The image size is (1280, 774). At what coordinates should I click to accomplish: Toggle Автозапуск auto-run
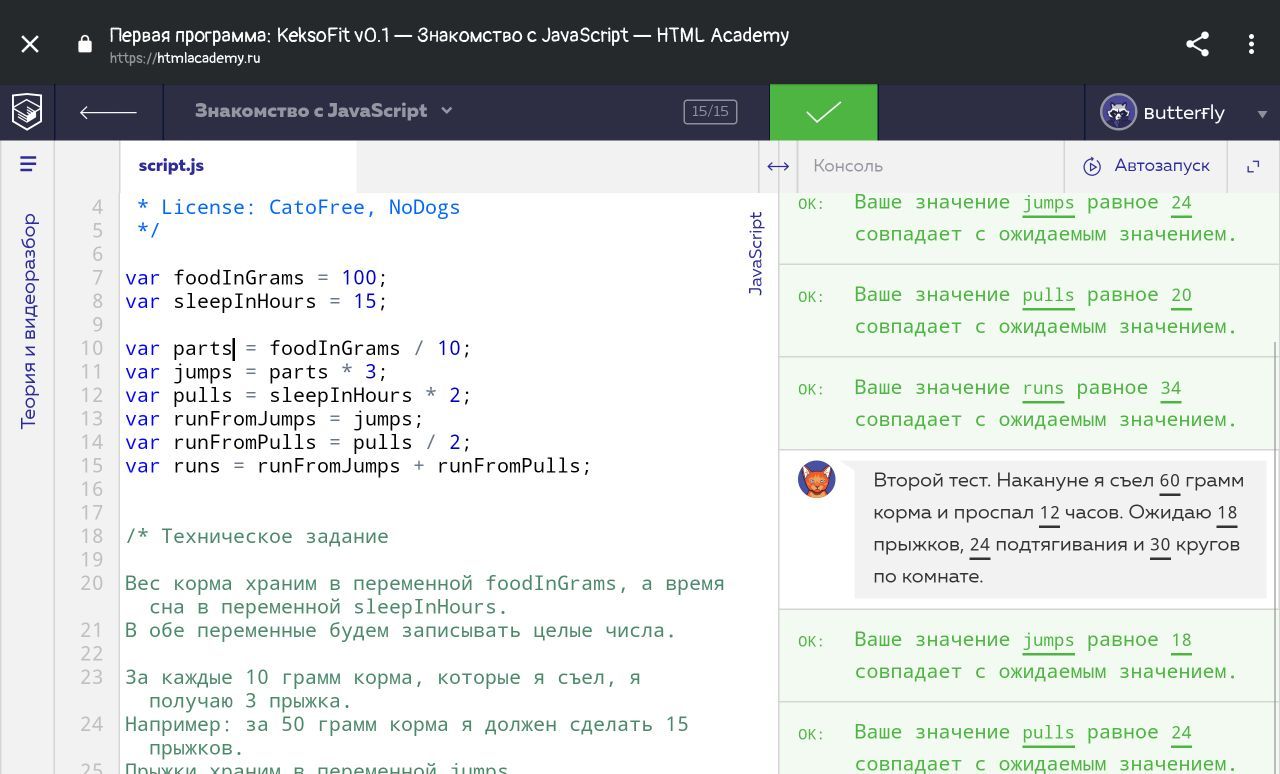[x=1147, y=166]
